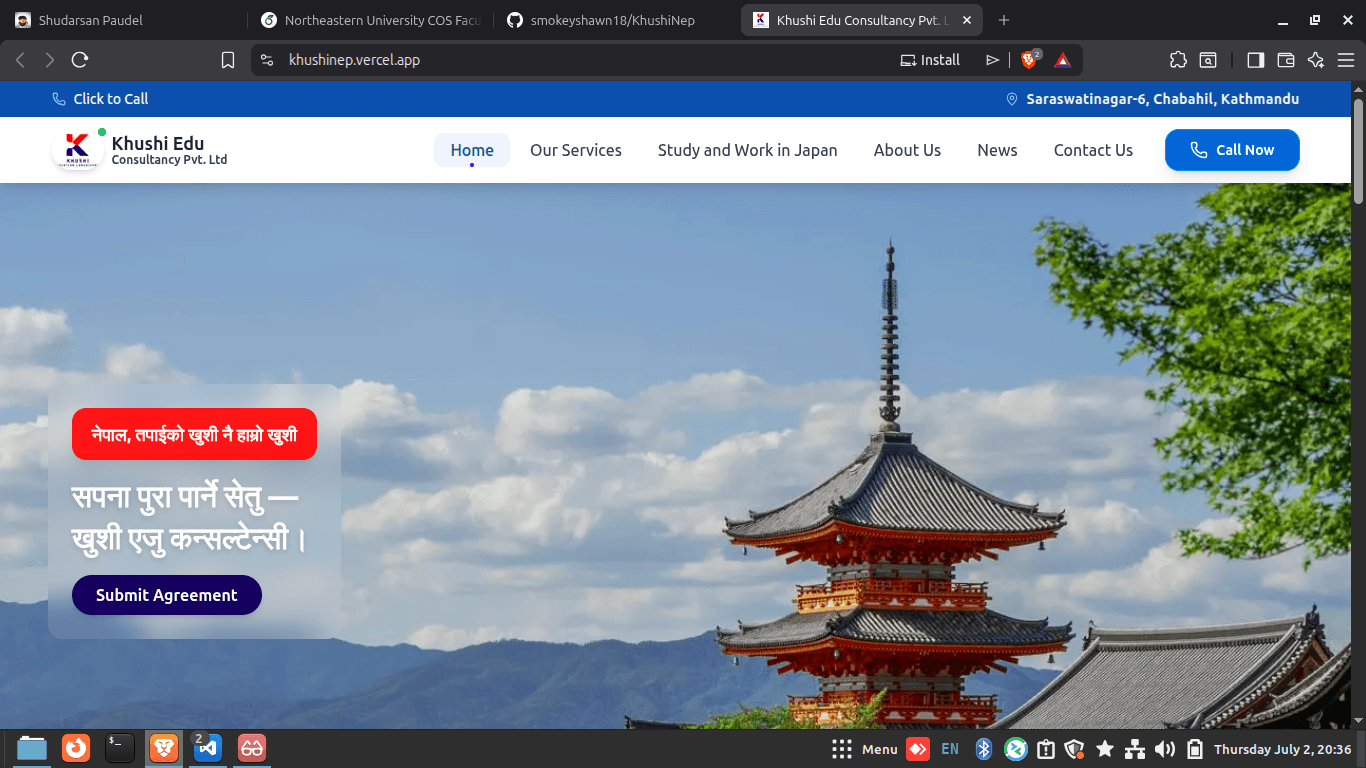Open network connections tray icon

1135,749
